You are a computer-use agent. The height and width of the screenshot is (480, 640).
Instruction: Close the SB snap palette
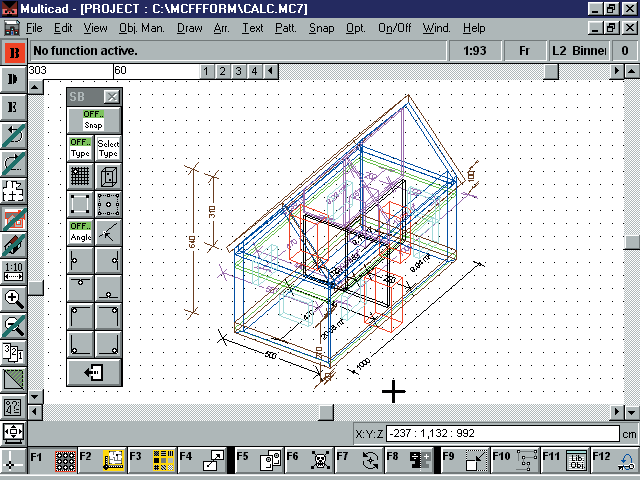click(x=112, y=97)
